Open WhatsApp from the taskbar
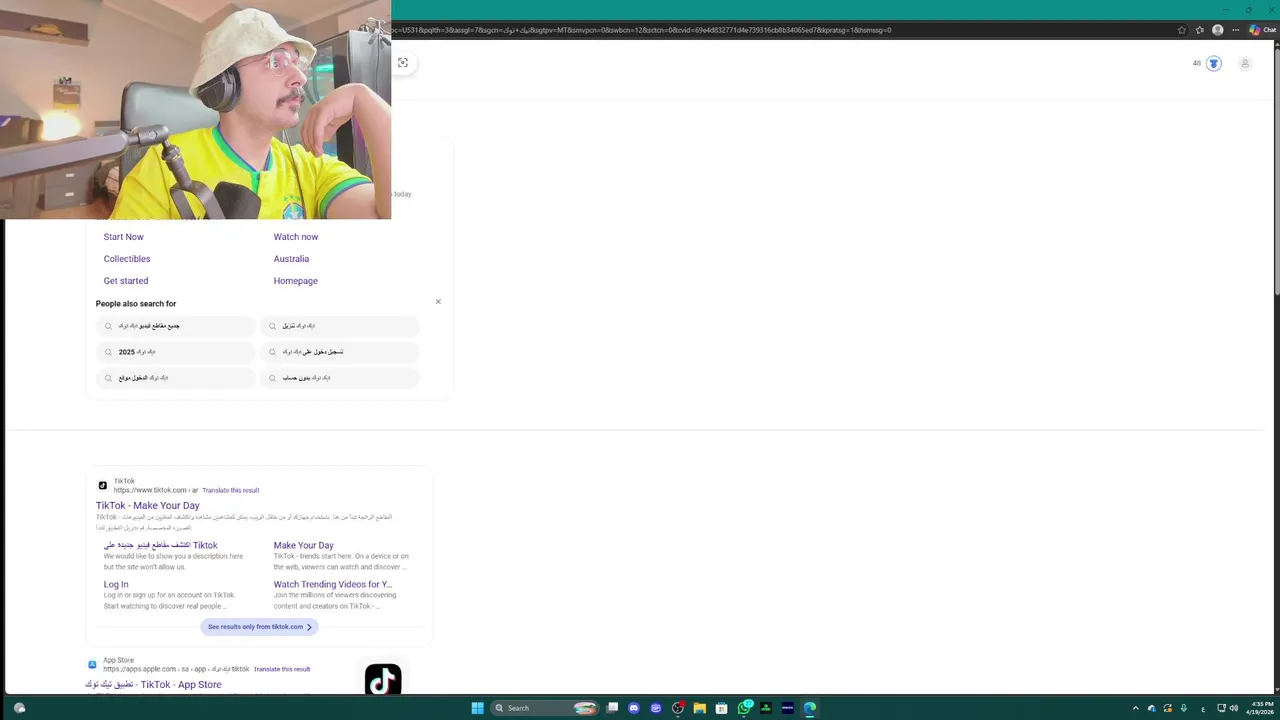Viewport: 1280px width, 720px height. tap(744, 708)
